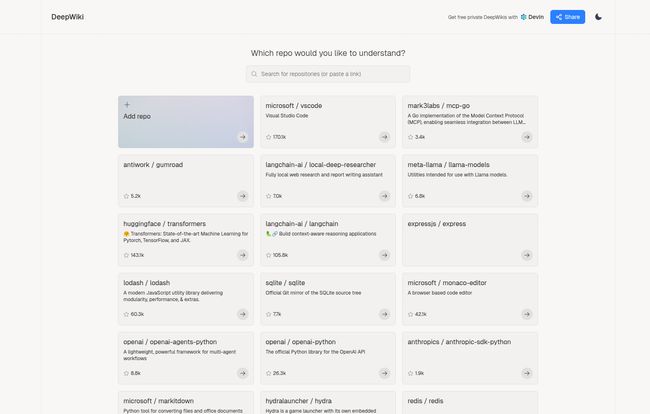Click the star icon on the transformers card
The image size is (650, 414).
coord(126,255)
